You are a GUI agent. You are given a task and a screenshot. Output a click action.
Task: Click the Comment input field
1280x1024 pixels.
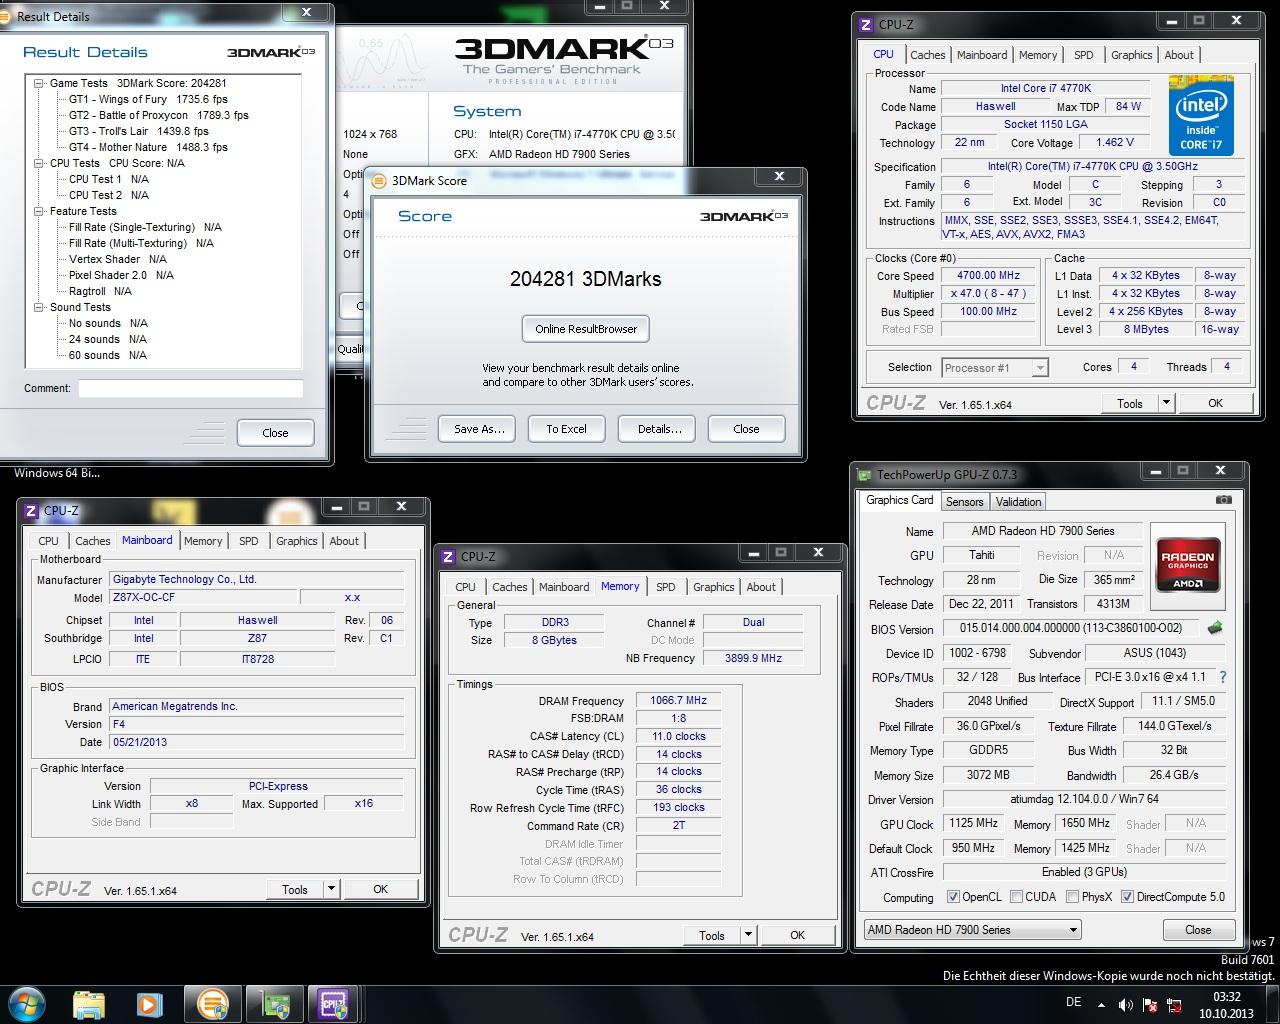tap(190, 388)
